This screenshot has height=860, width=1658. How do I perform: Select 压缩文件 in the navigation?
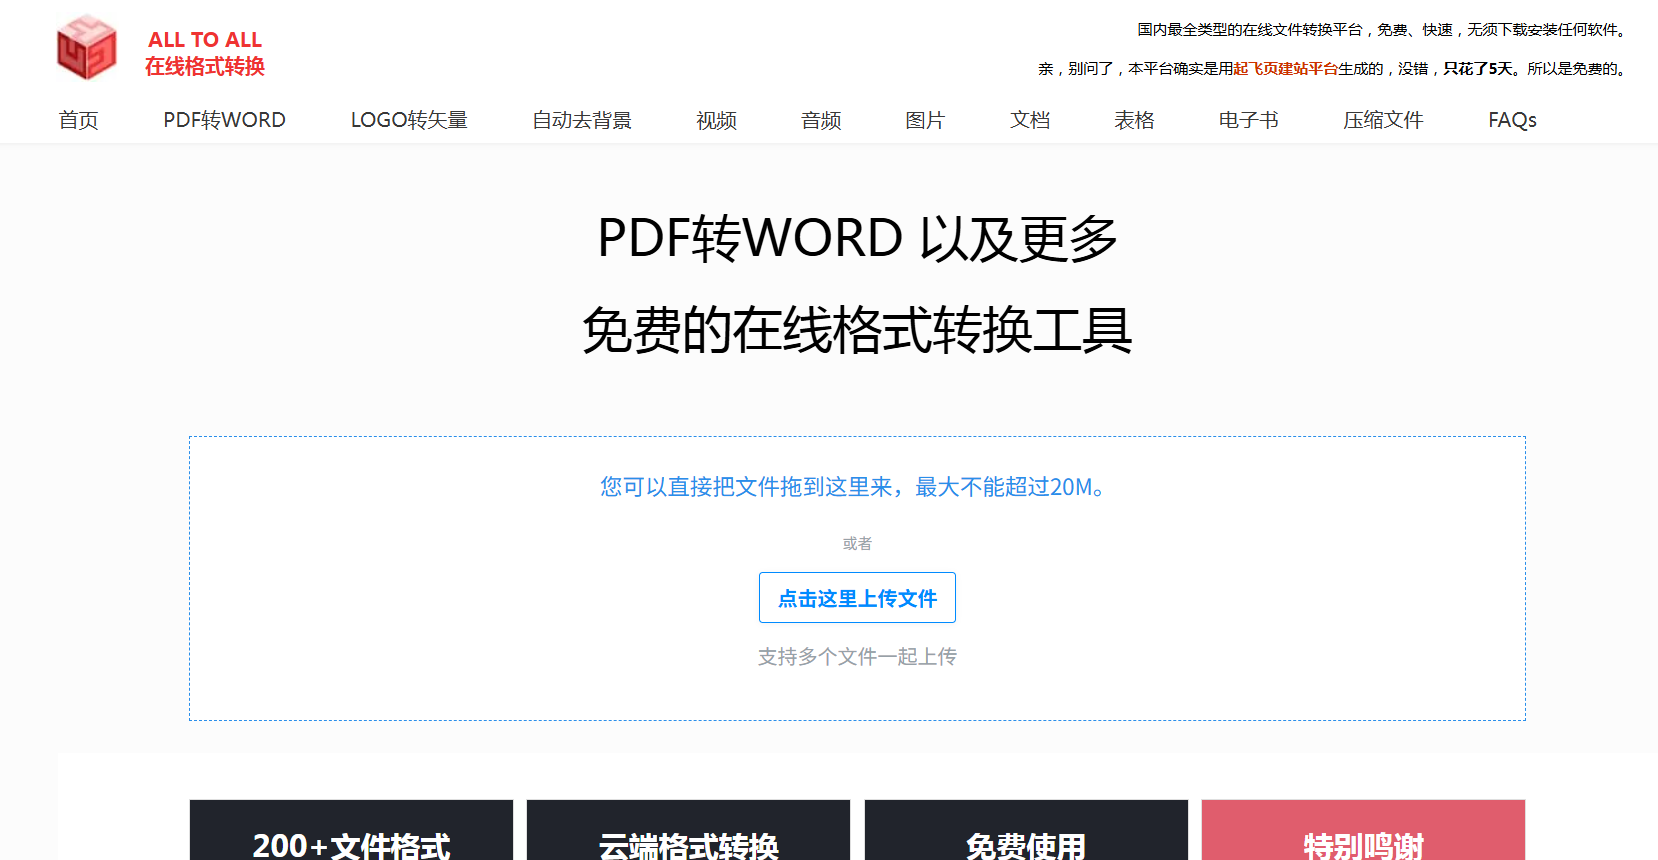(x=1383, y=121)
